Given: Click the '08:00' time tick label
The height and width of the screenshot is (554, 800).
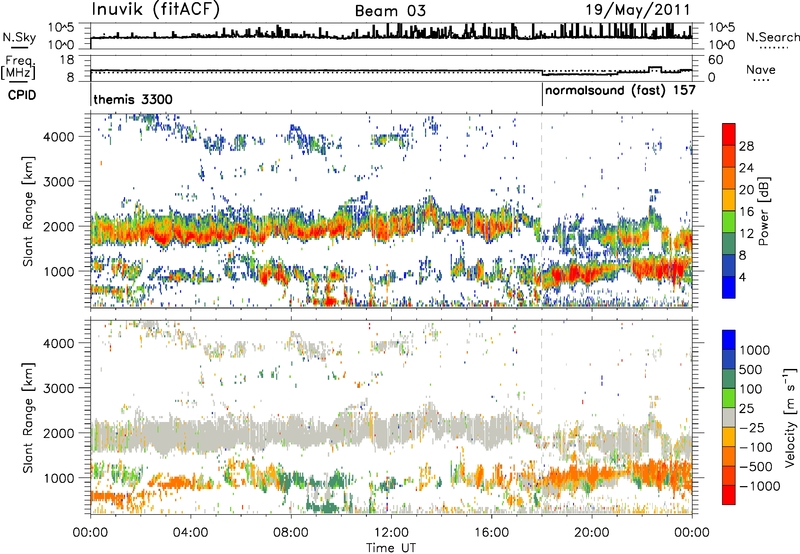Looking at the screenshot, I should pos(291,533).
